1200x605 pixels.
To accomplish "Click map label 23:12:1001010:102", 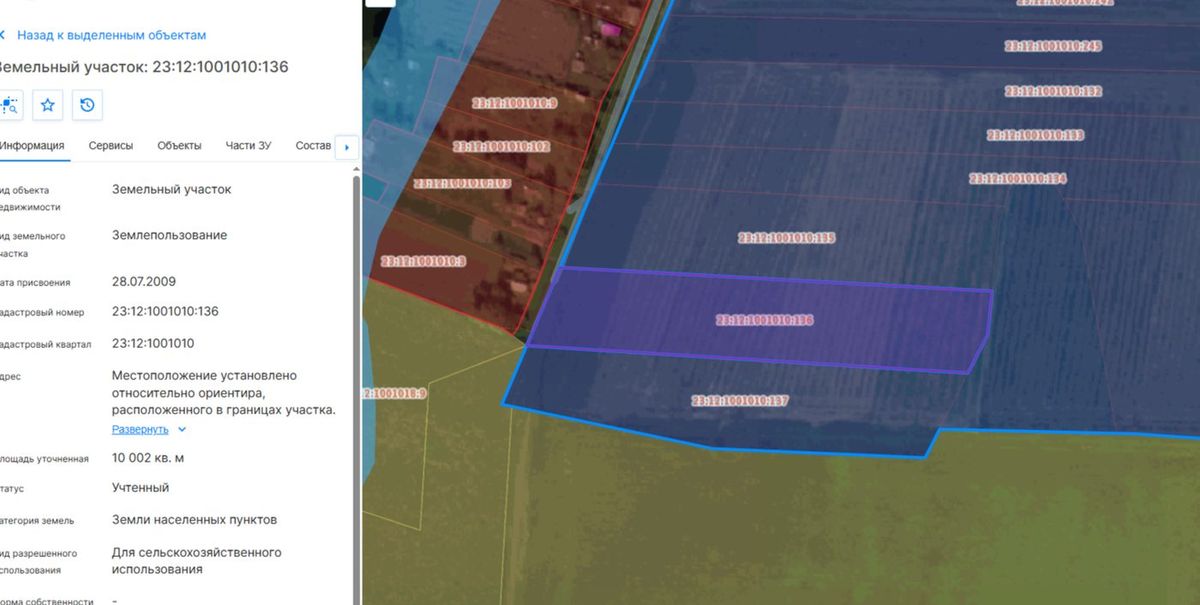I will [x=501, y=147].
